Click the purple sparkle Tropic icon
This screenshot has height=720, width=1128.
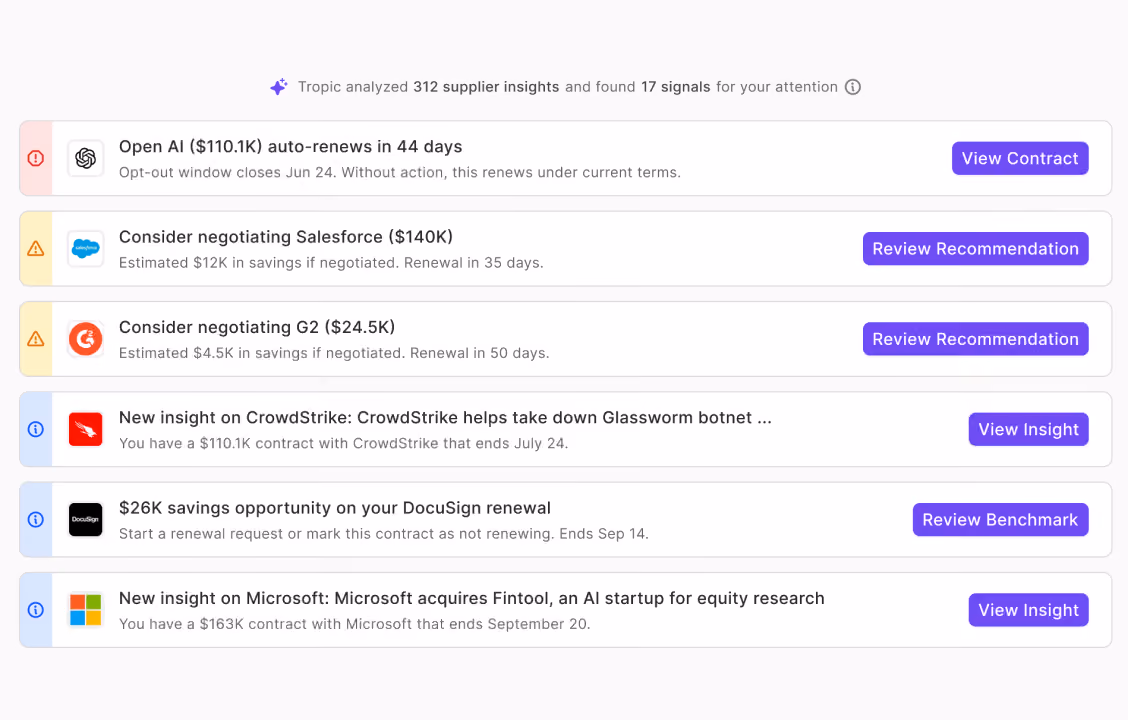[278, 87]
